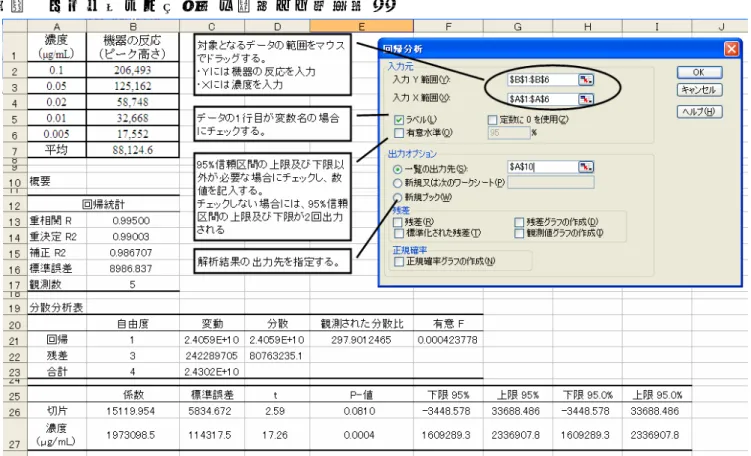The width and height of the screenshot is (751, 456).
Task: Click the 自由度 header cell
Action: click(x=133, y=324)
